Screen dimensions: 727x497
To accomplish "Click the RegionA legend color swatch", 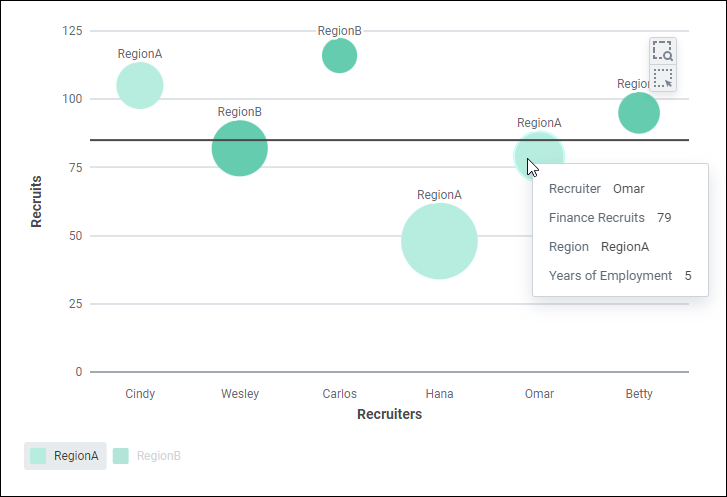I will 38,456.
